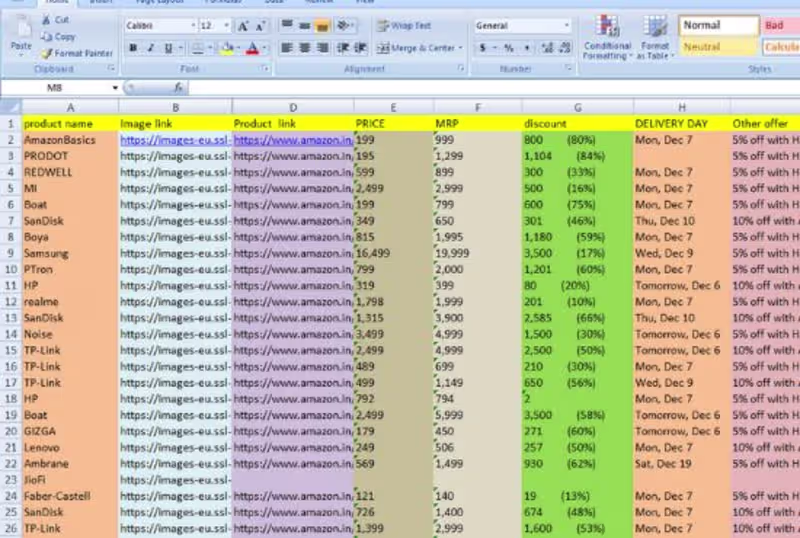The height and width of the screenshot is (538, 800).
Task: Apply the yellow fill color bucket
Action: pos(227,48)
